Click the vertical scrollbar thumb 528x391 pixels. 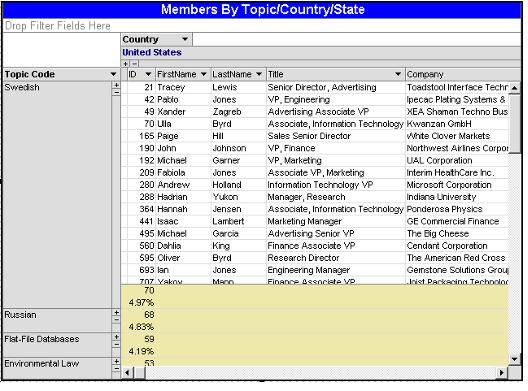[514, 124]
